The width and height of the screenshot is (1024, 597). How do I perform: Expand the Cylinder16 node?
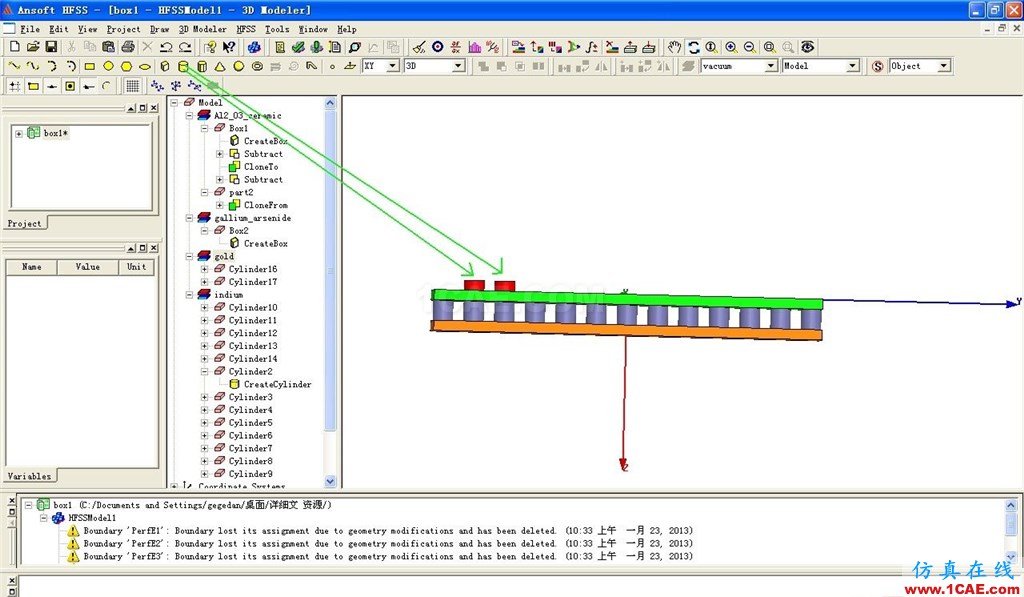(204, 269)
